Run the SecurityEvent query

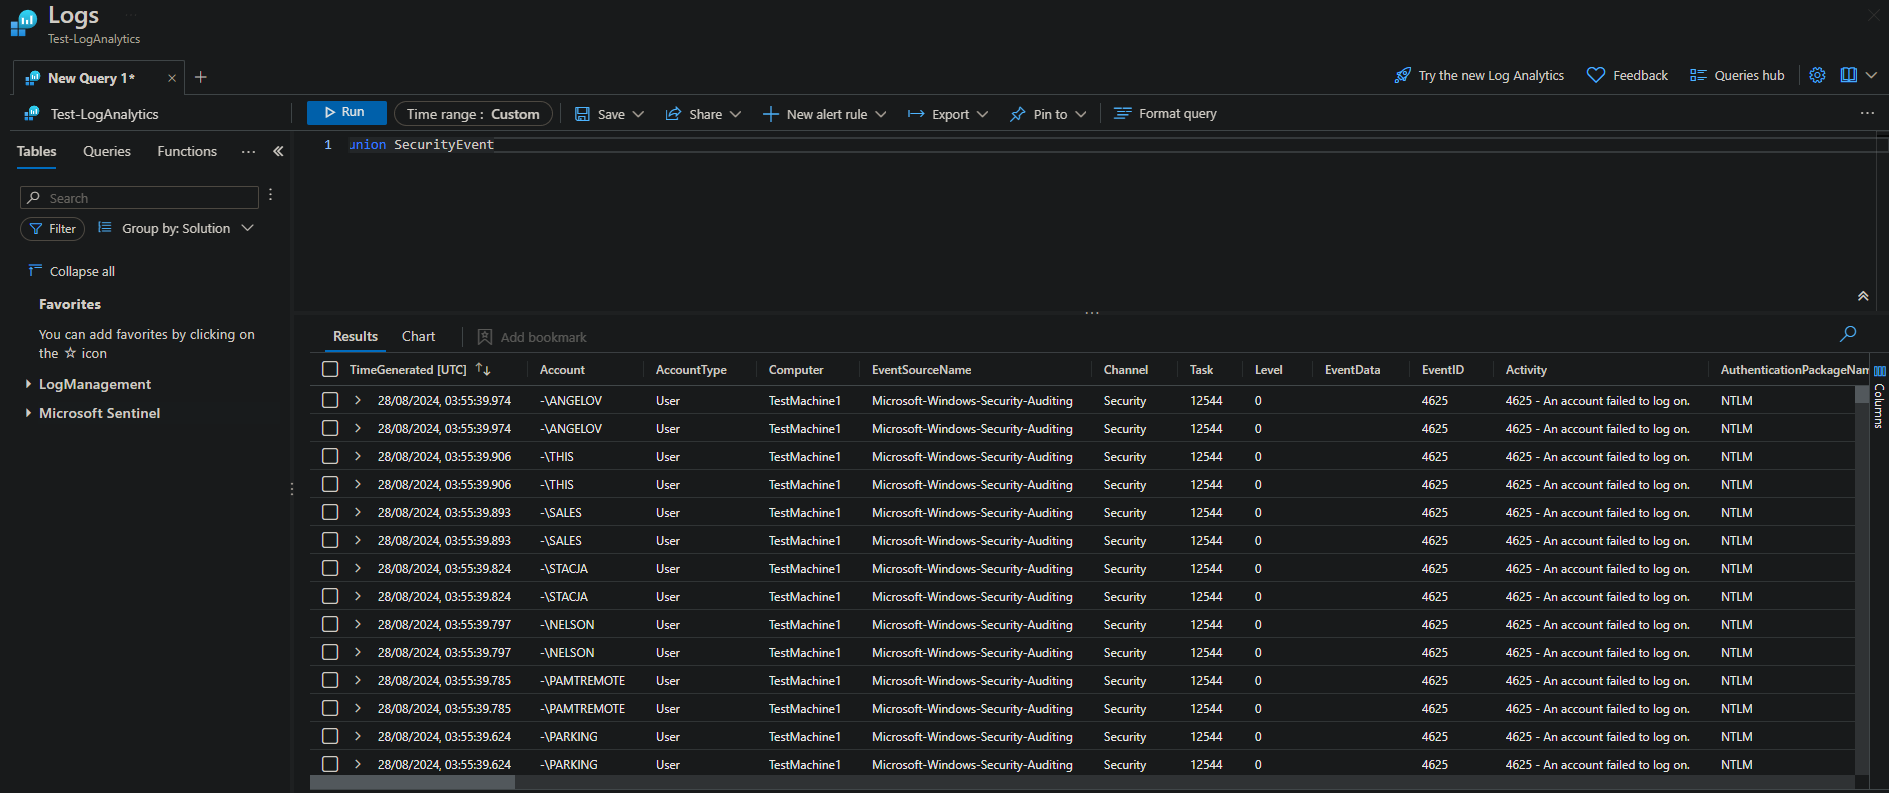coord(346,113)
